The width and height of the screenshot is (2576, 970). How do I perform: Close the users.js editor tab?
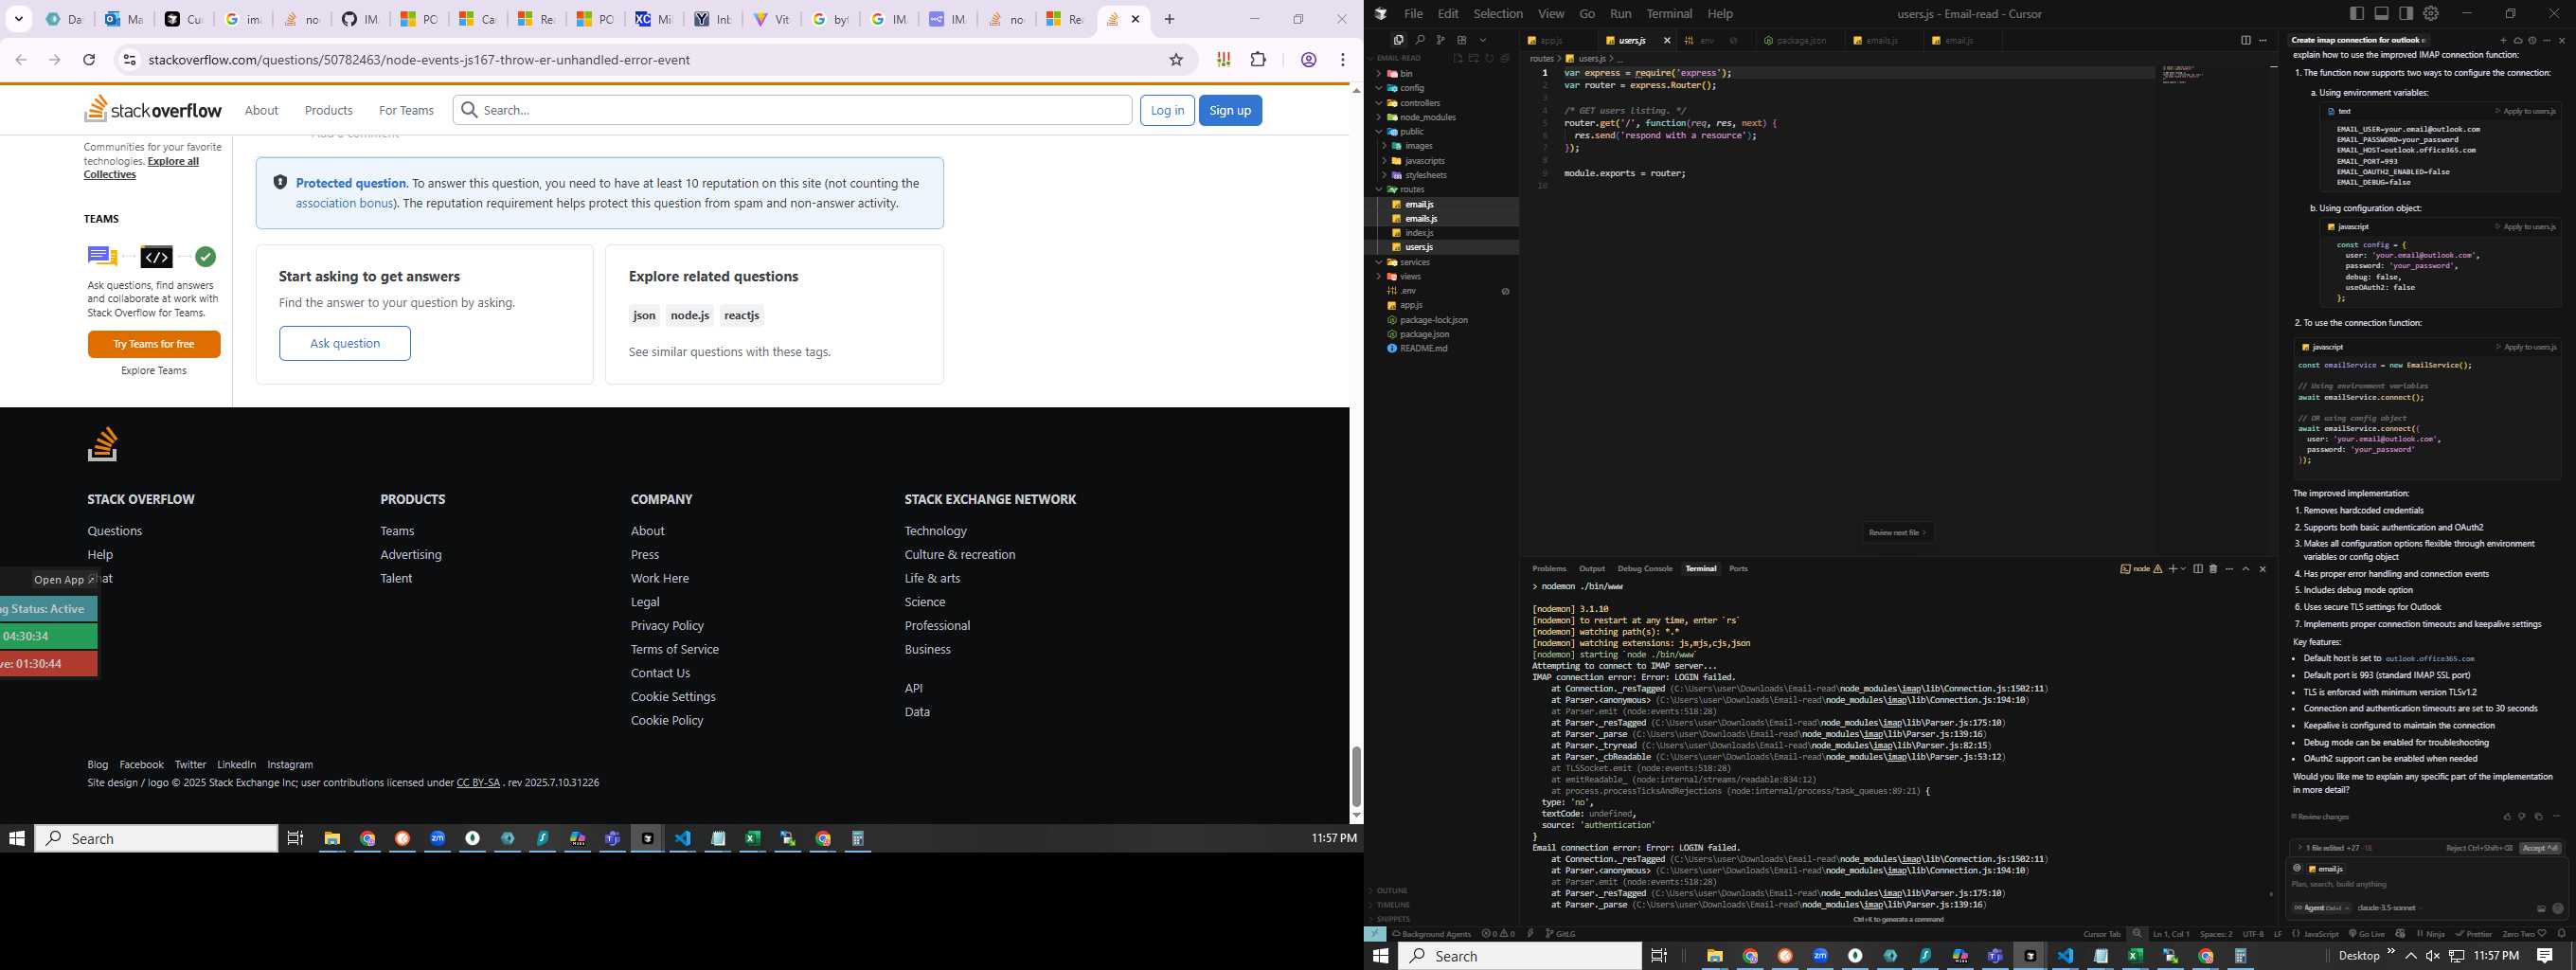(1667, 41)
